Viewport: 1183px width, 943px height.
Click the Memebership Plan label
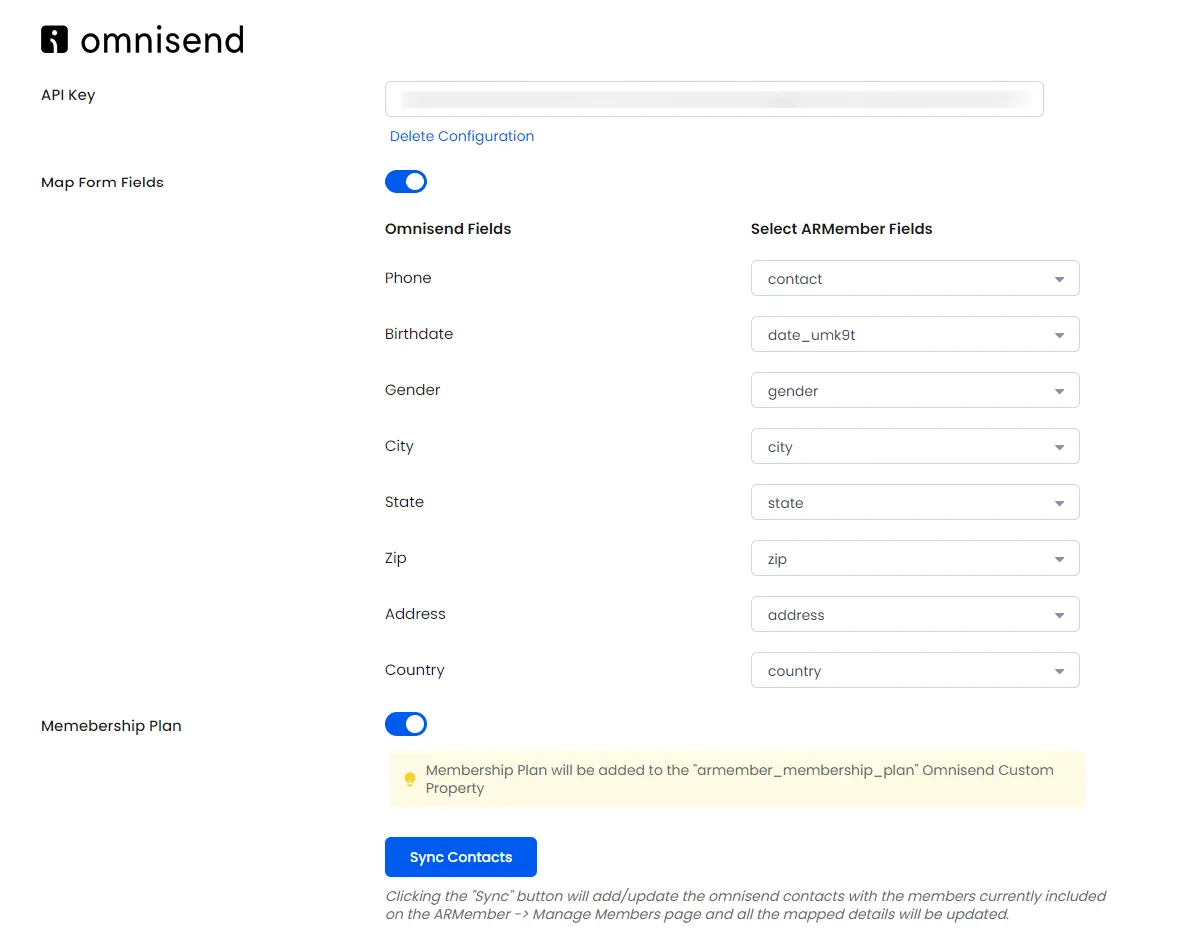[x=111, y=726]
